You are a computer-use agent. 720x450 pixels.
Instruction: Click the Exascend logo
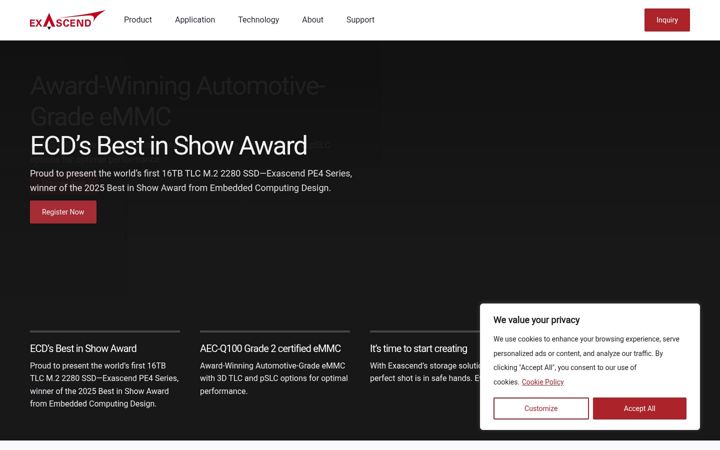(x=67, y=20)
